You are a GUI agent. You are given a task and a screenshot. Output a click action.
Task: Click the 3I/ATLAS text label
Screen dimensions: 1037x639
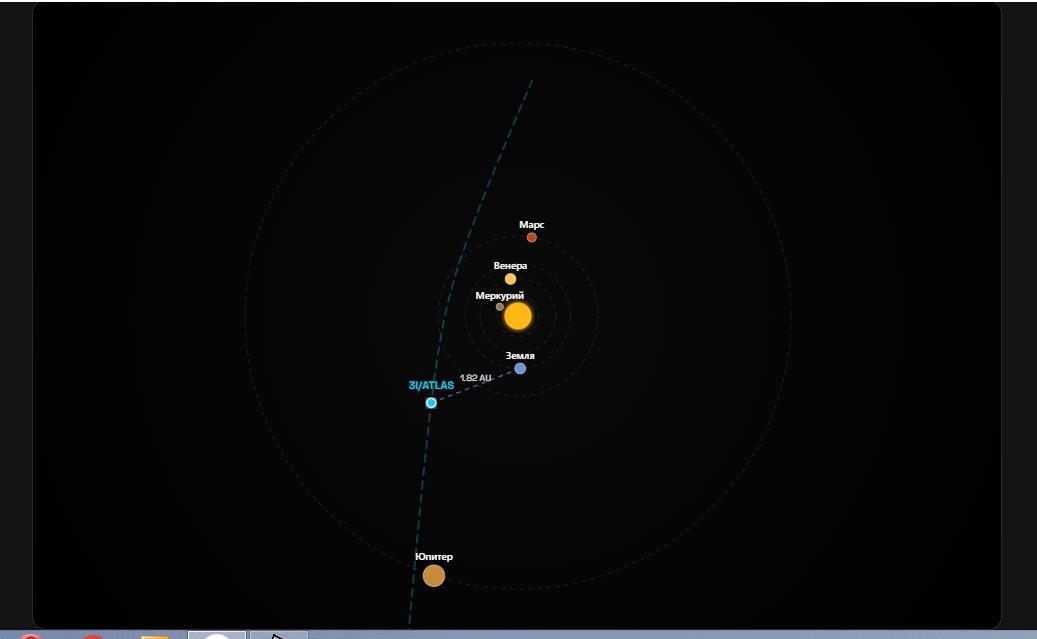pos(431,386)
